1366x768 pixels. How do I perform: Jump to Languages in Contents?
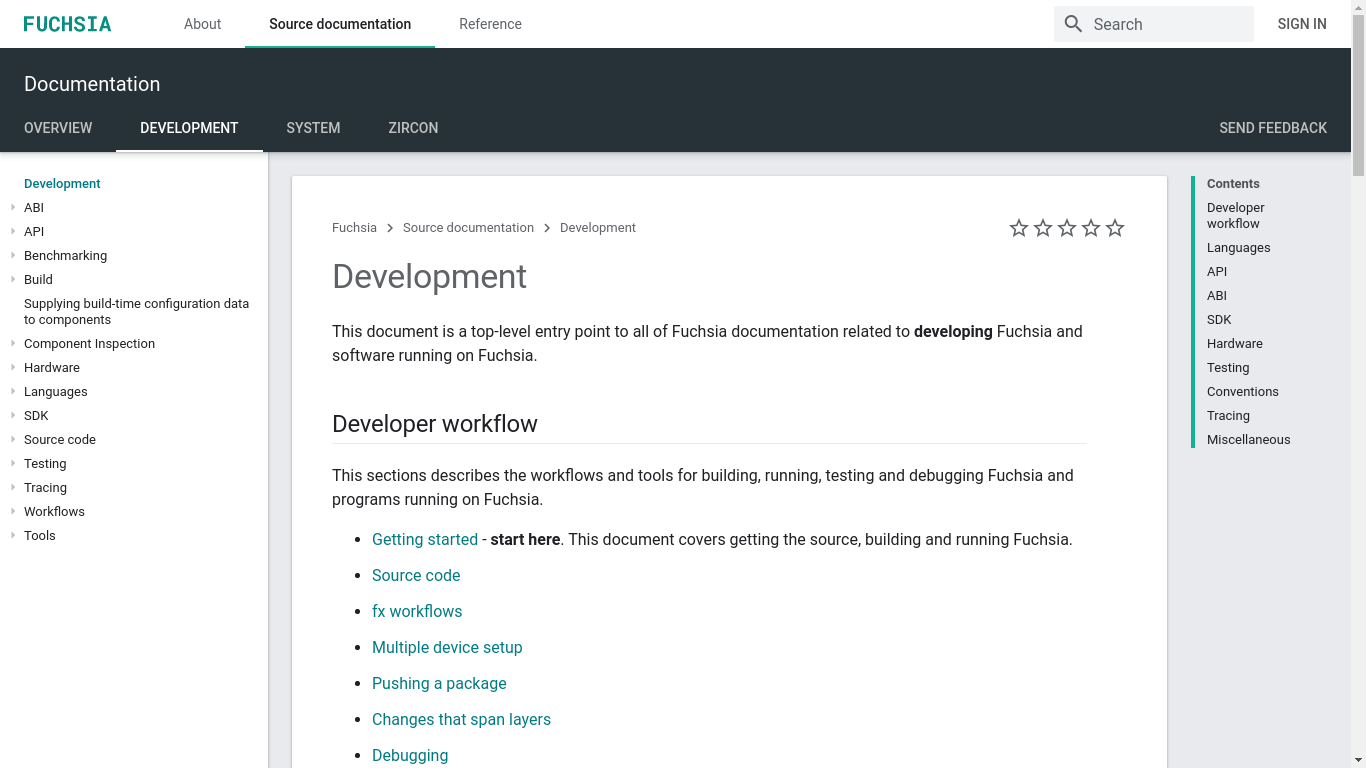1238,248
